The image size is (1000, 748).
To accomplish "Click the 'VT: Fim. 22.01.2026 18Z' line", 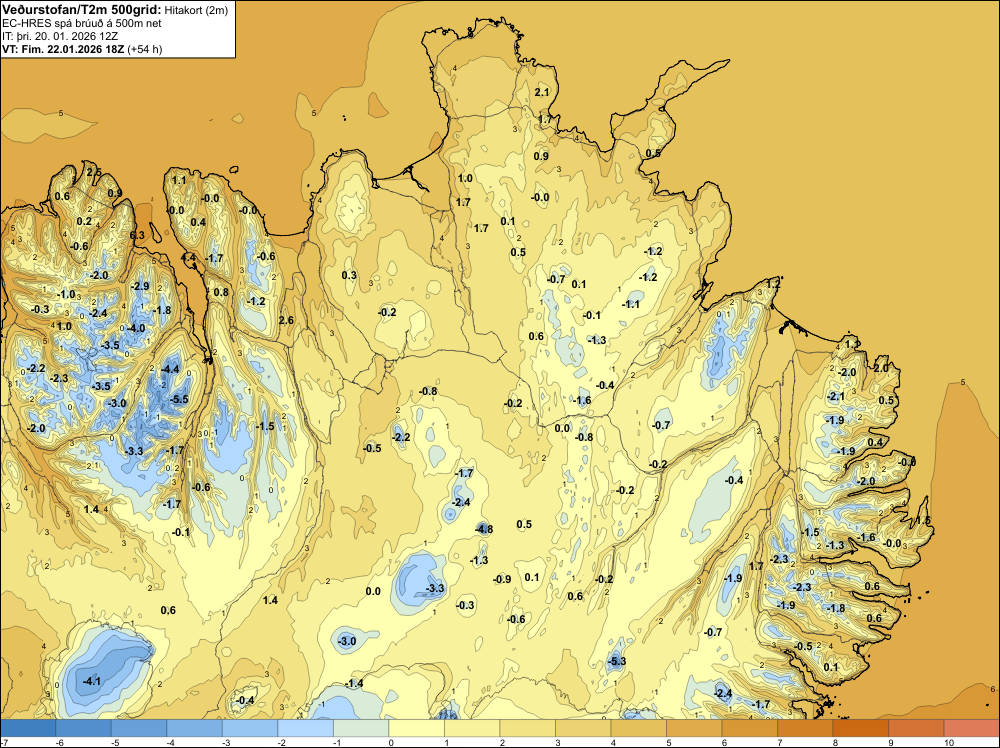I will (63, 49).
